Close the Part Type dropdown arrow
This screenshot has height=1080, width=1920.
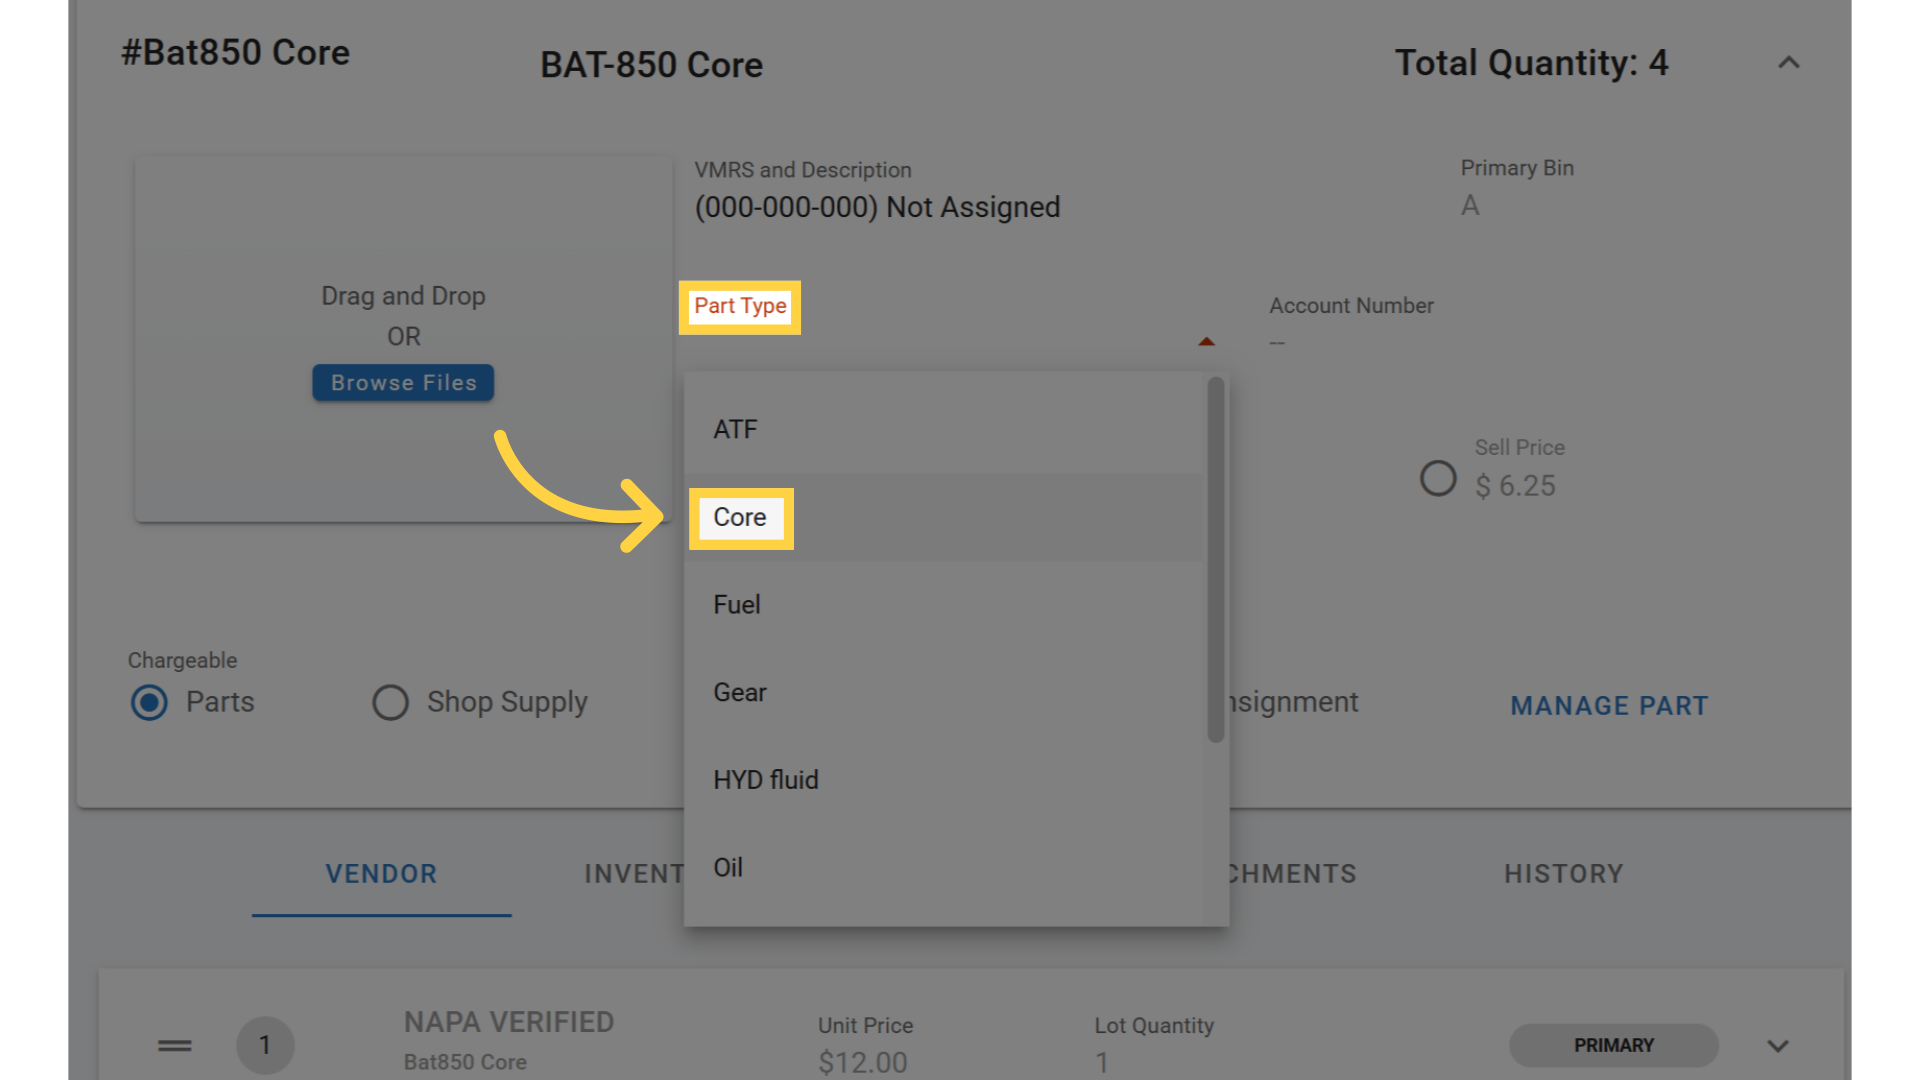1206,342
